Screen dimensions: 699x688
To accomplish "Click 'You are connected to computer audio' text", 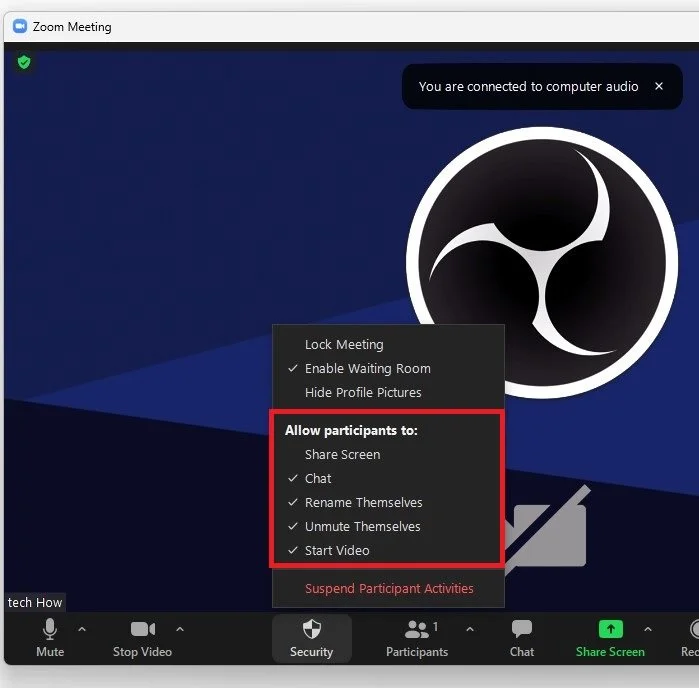I will (x=528, y=87).
